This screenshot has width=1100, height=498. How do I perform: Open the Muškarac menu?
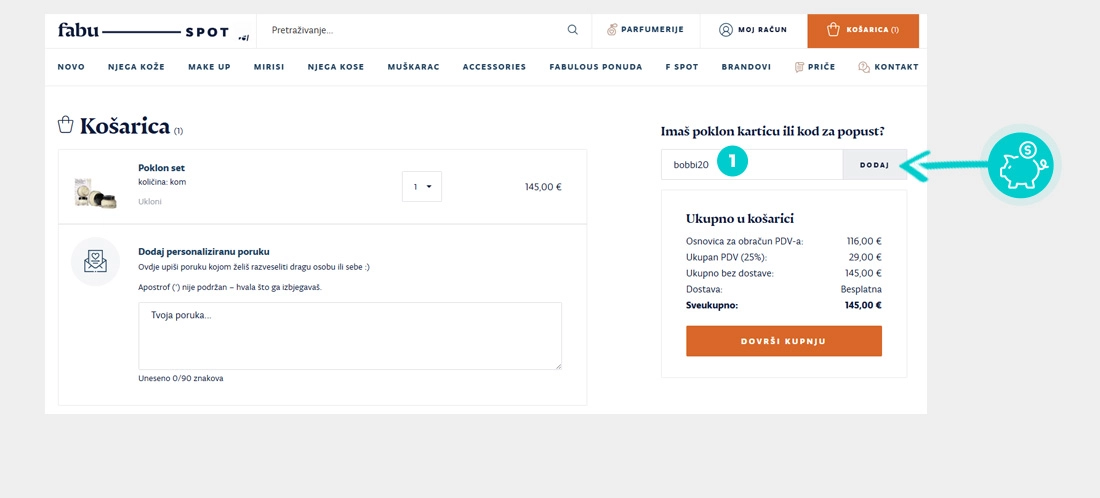(x=413, y=67)
